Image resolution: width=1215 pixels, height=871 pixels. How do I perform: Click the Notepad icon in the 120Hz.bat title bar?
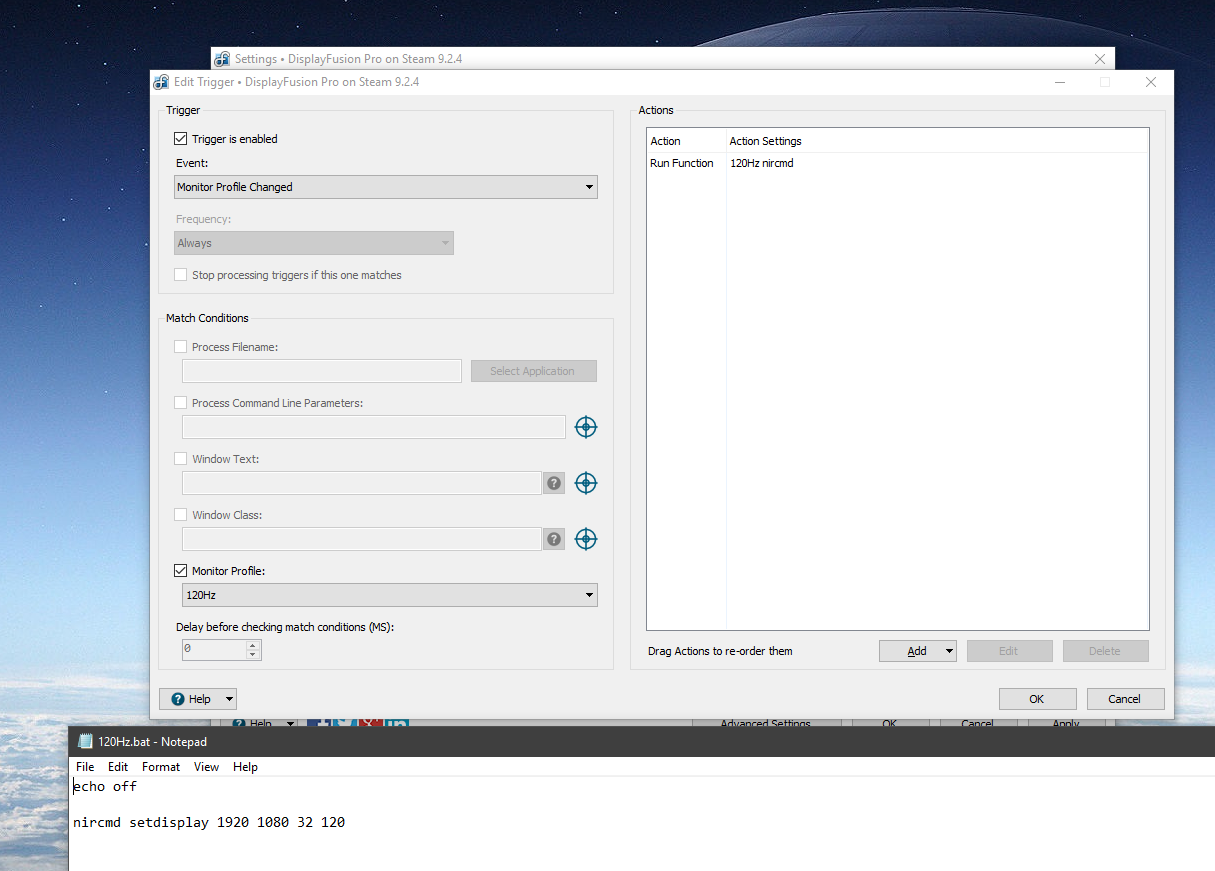pyautogui.click(x=85, y=741)
